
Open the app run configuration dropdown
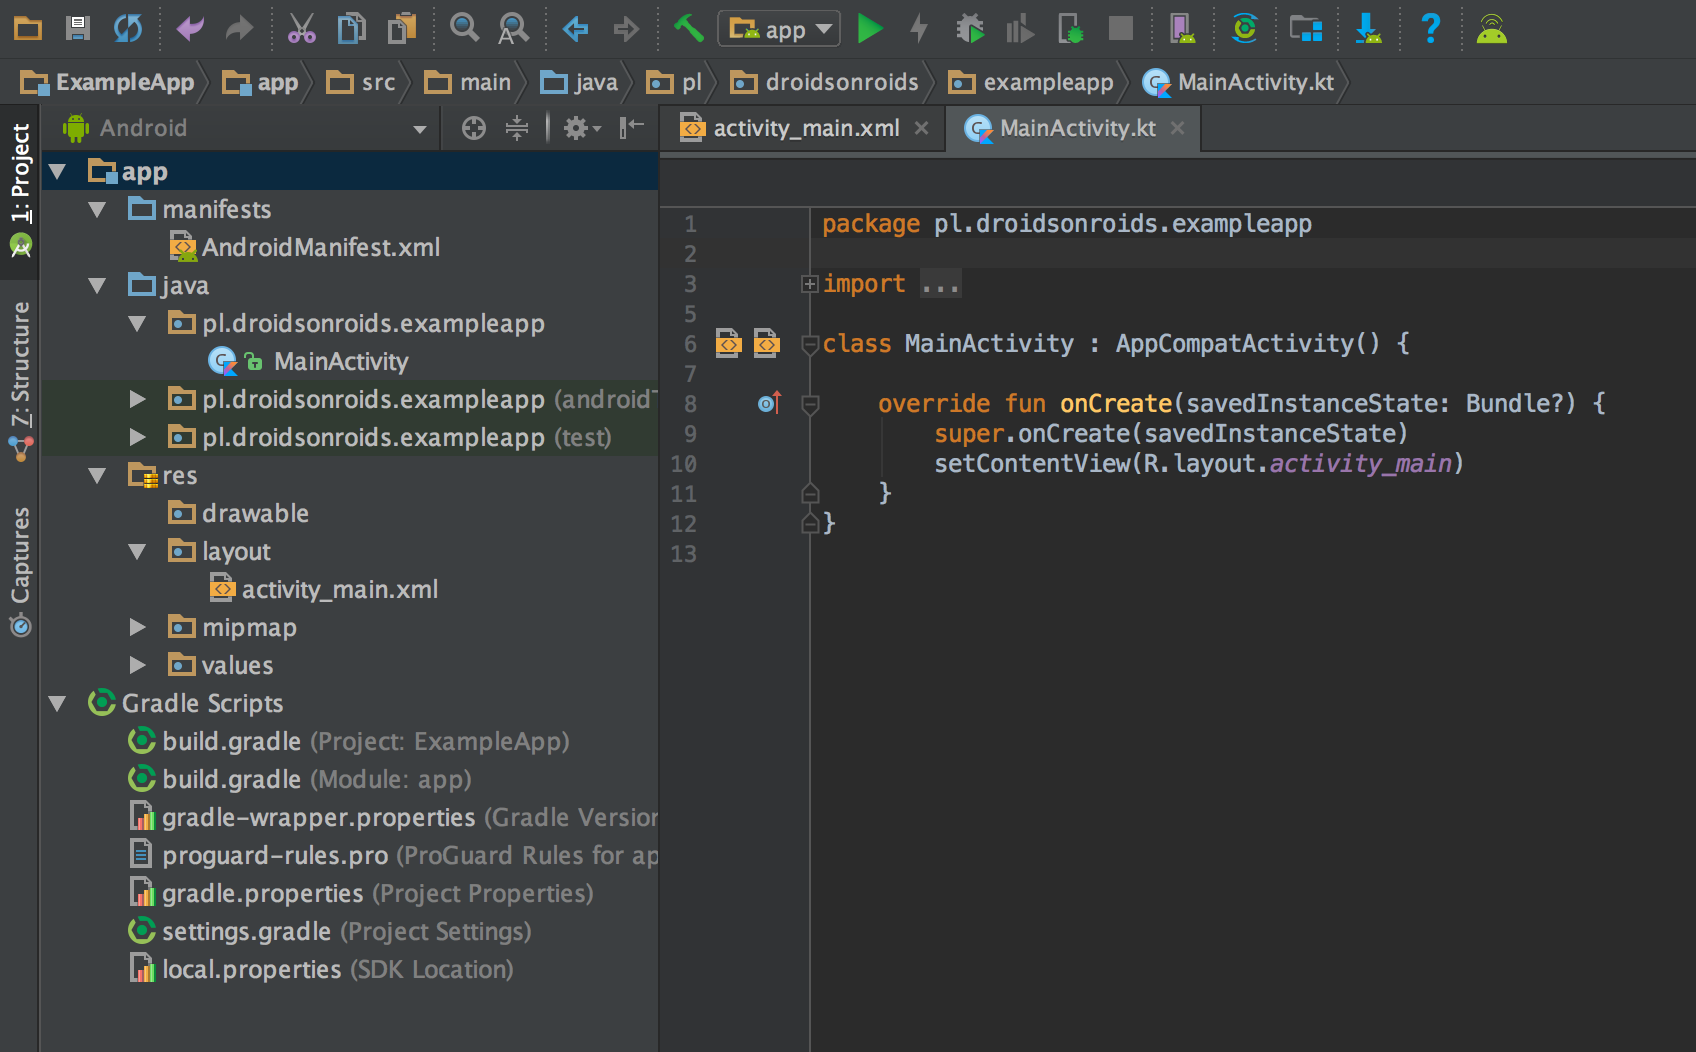pyautogui.click(x=779, y=29)
